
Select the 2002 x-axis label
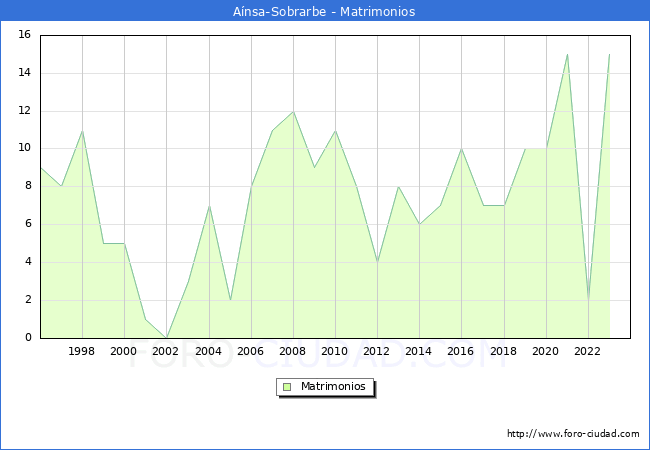(166, 351)
